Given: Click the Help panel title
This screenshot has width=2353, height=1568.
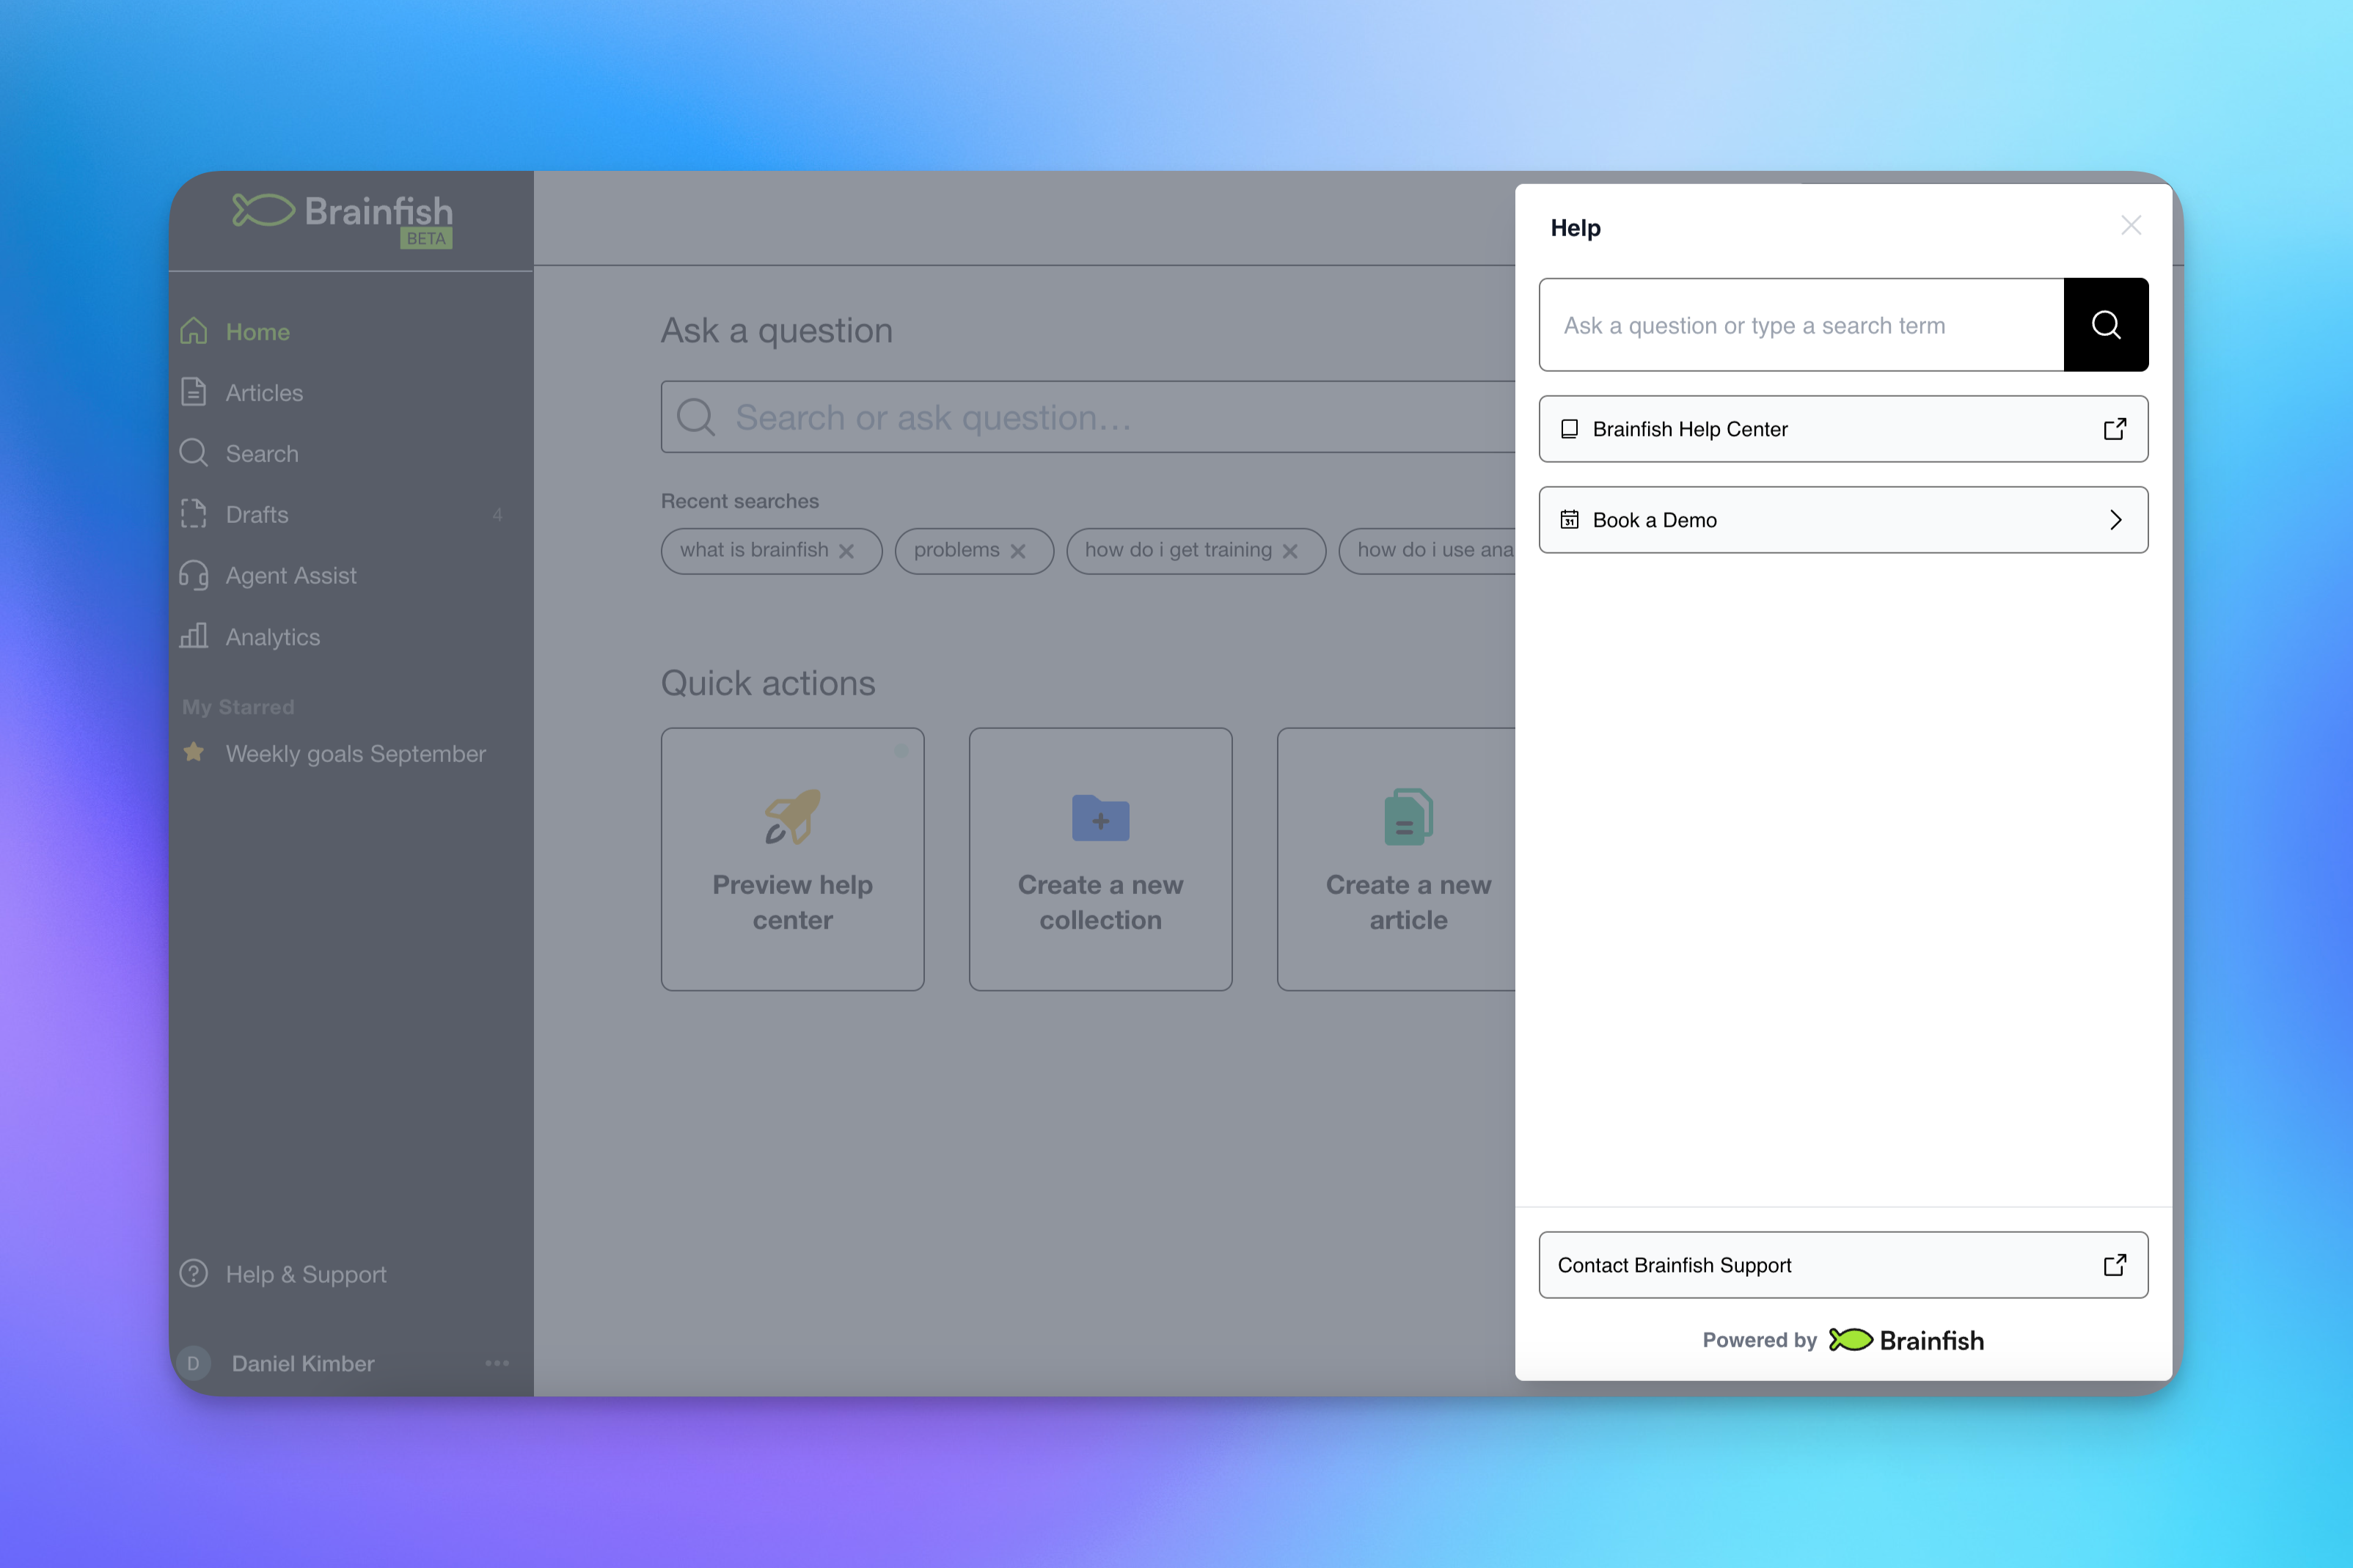Looking at the screenshot, I should pyautogui.click(x=1576, y=228).
